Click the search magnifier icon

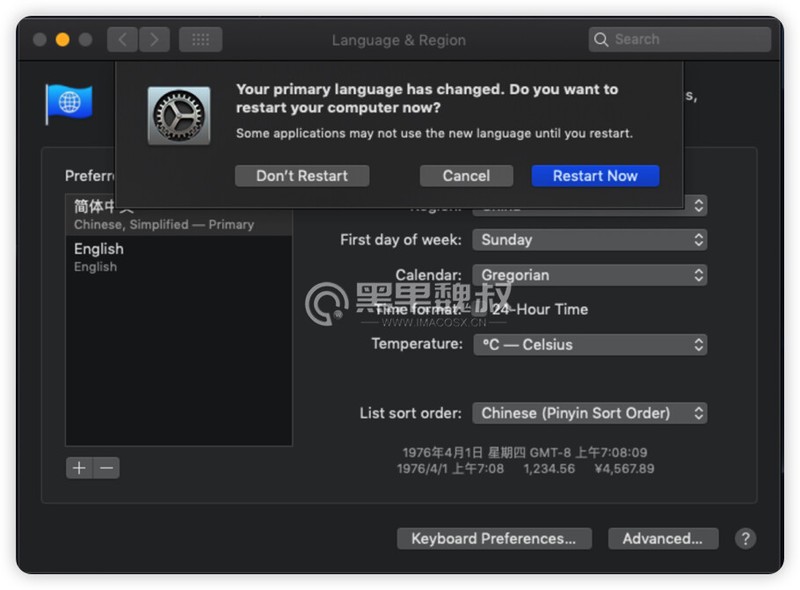(601, 39)
